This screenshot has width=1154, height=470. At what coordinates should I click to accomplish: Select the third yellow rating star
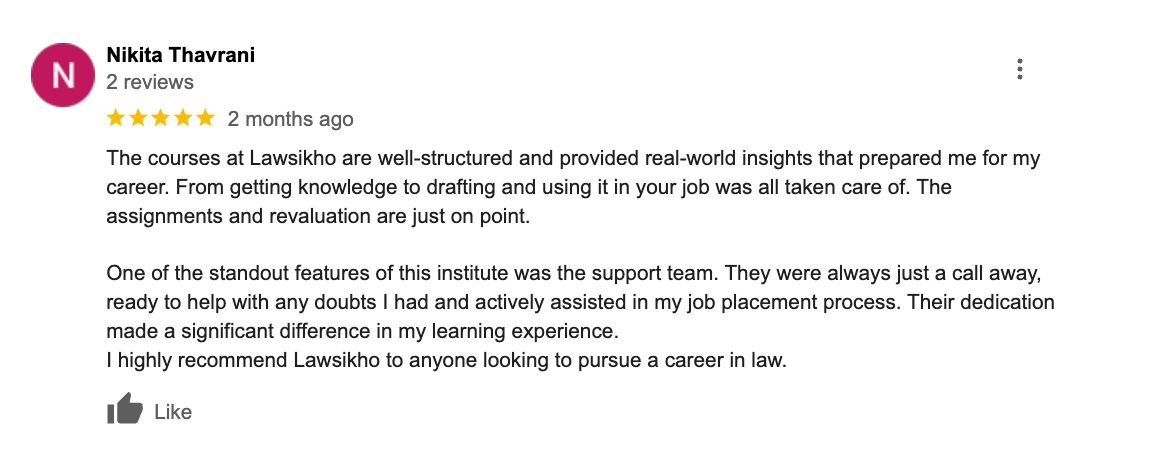point(160,118)
